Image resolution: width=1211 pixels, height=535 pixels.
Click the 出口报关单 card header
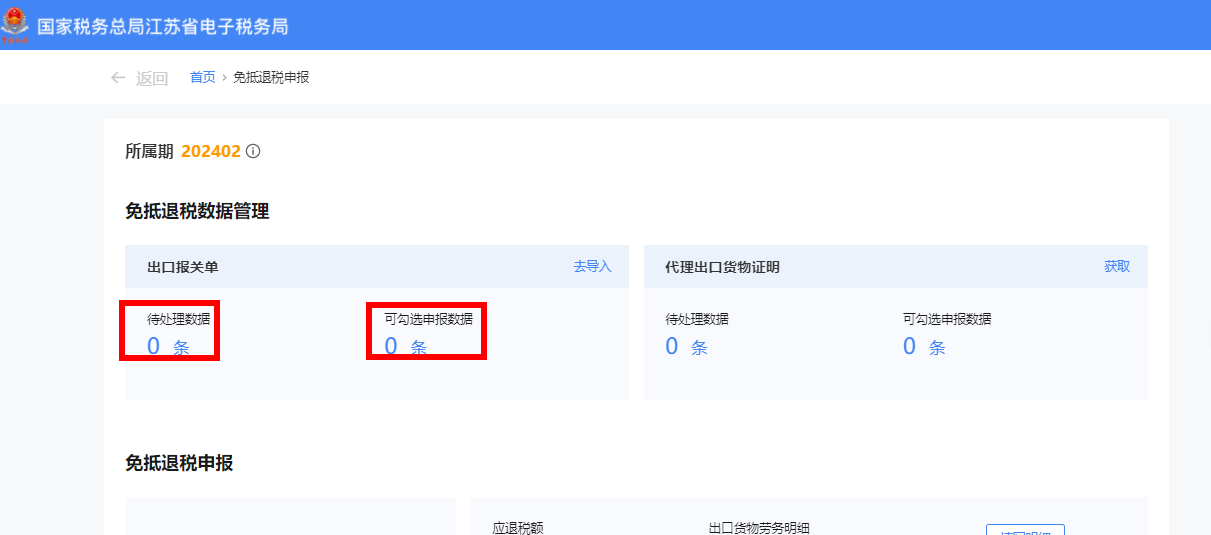pos(183,267)
